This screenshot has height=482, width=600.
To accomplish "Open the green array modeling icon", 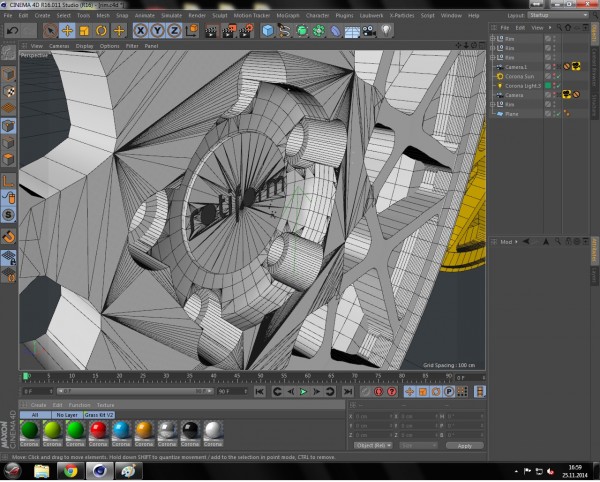I will [319, 31].
